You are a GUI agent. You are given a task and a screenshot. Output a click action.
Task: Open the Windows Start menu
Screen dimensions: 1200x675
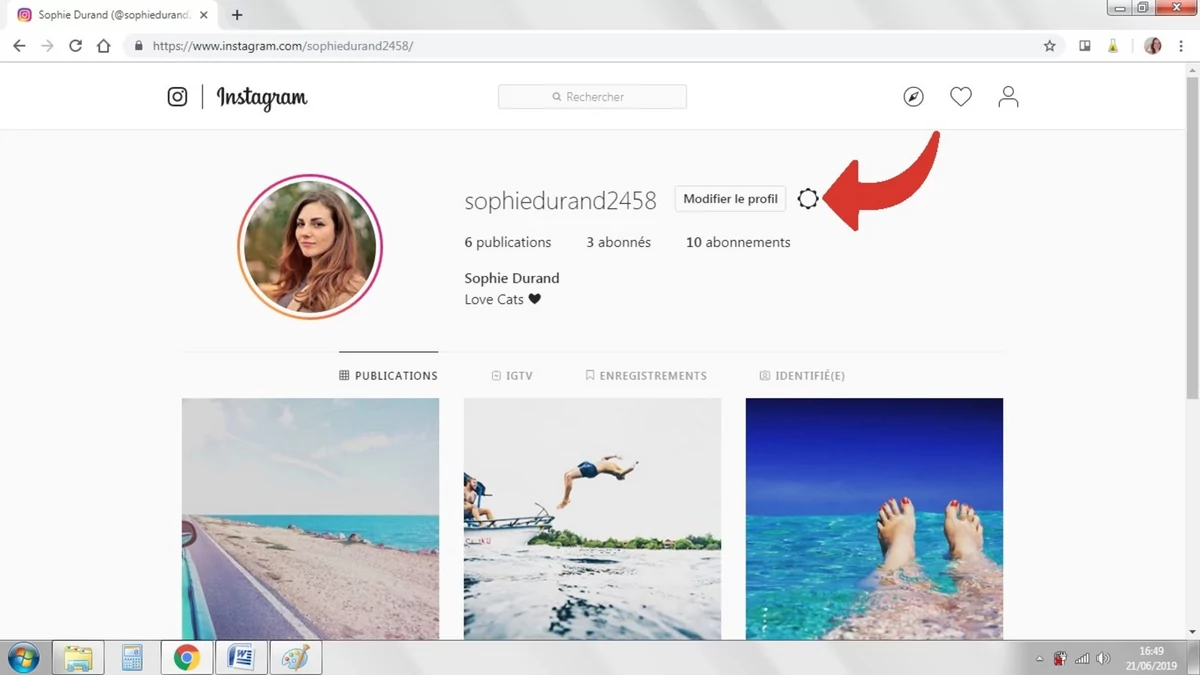pyautogui.click(x=24, y=658)
